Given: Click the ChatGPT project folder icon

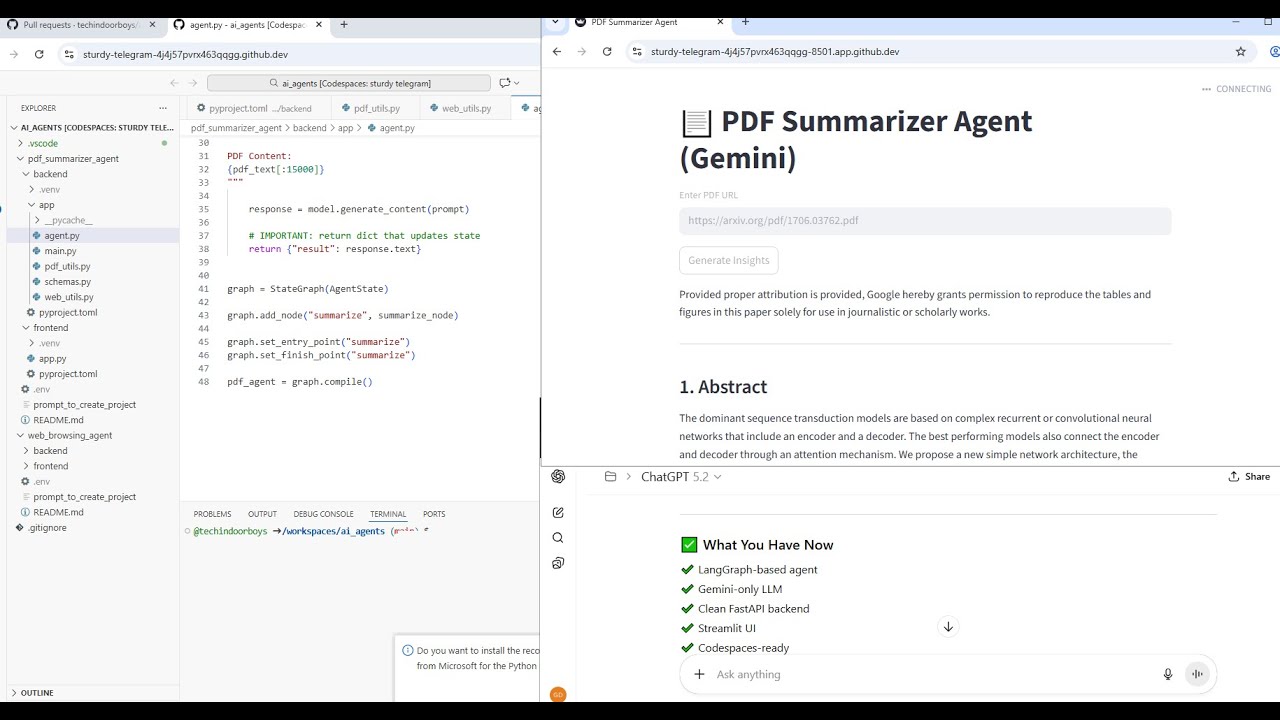Looking at the screenshot, I should pos(610,477).
